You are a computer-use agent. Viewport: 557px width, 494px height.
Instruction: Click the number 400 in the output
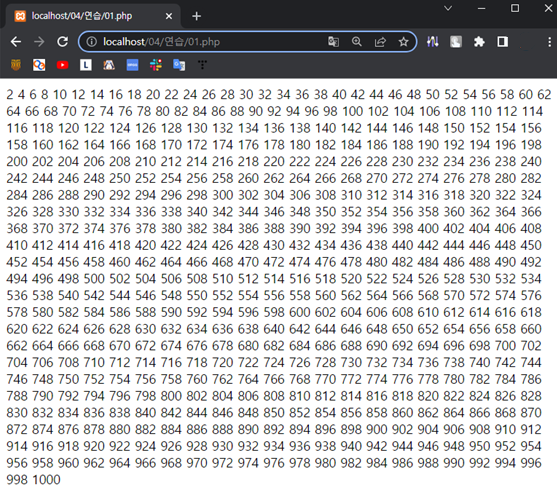click(428, 229)
